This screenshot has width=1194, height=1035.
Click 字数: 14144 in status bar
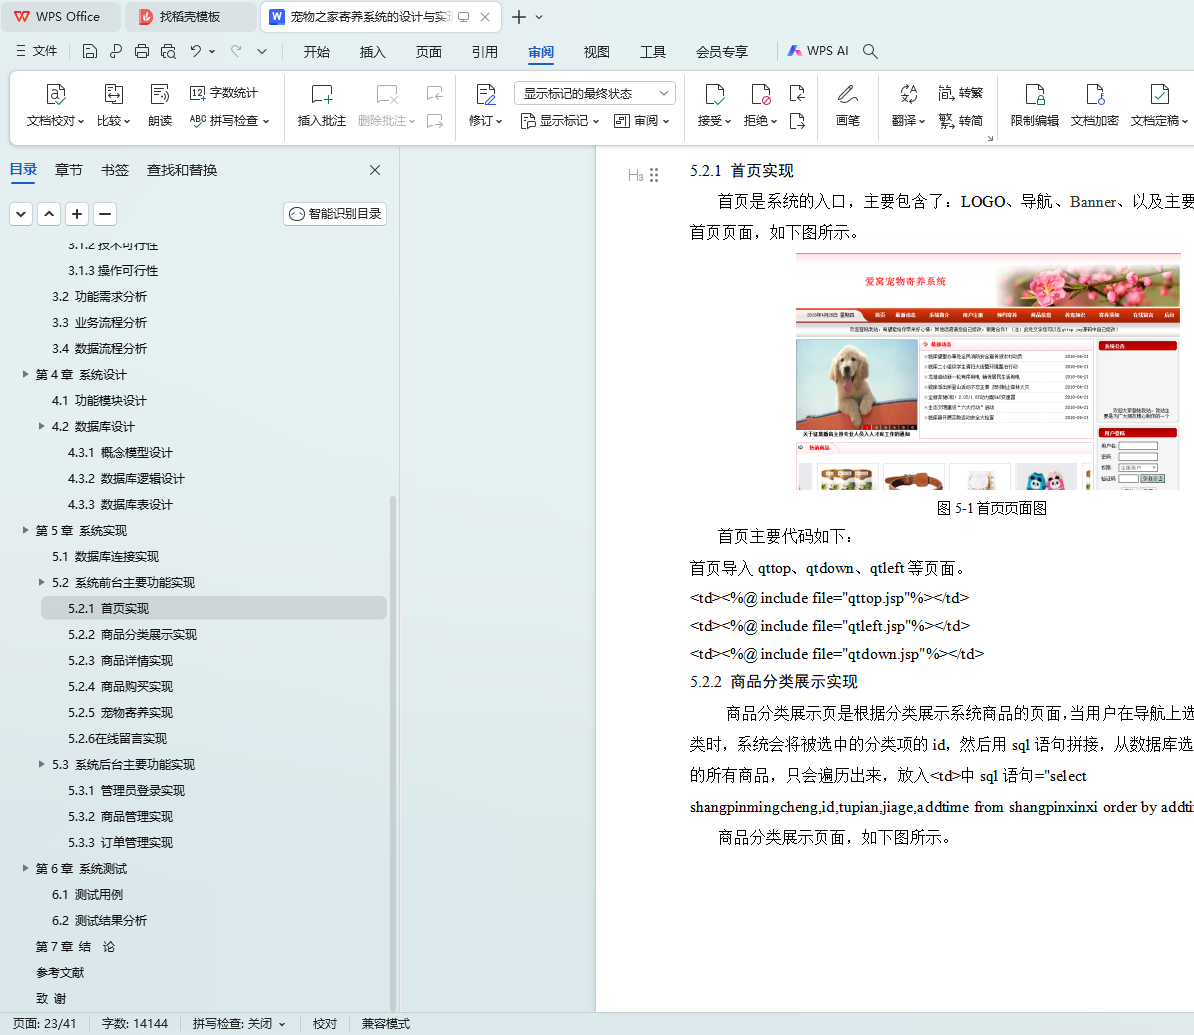click(135, 1024)
